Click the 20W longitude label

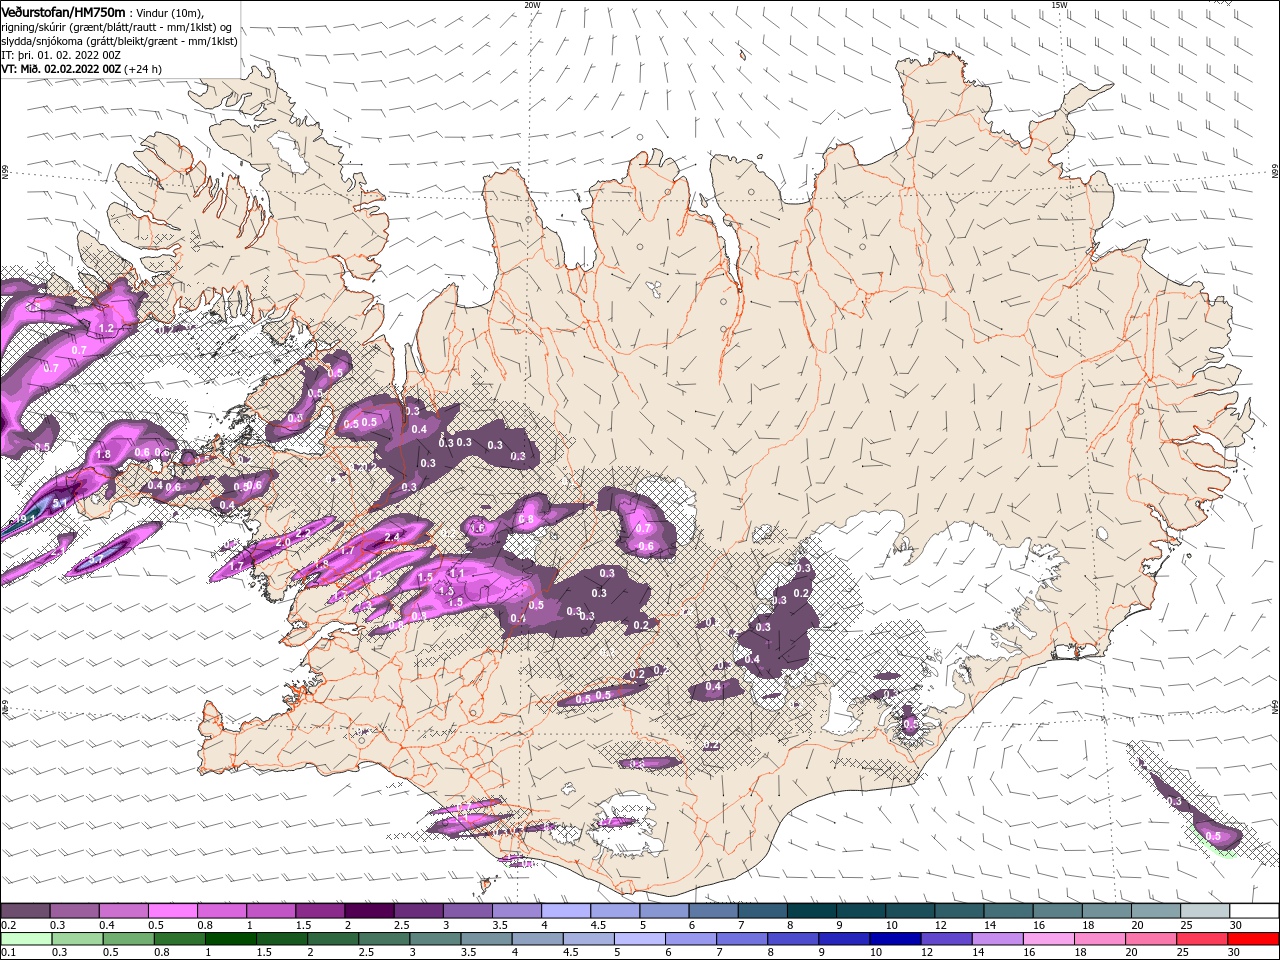coord(532,5)
